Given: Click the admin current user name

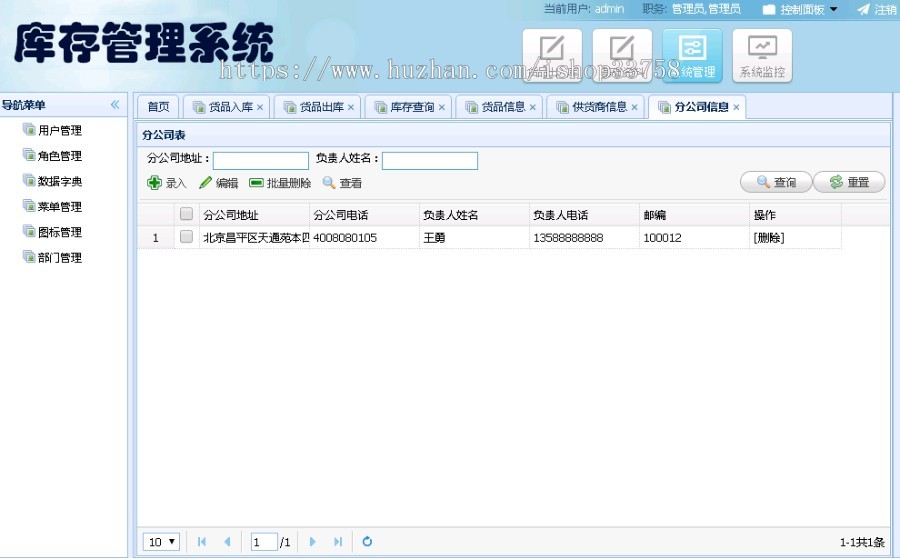Looking at the screenshot, I should 609,9.
